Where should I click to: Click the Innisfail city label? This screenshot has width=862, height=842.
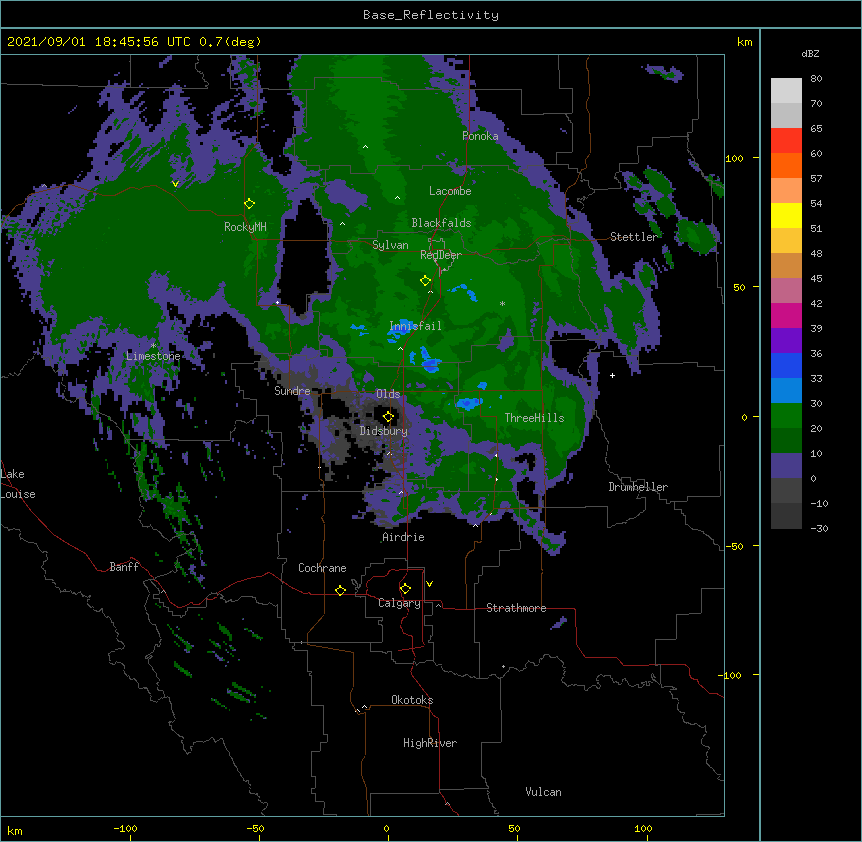[416, 326]
